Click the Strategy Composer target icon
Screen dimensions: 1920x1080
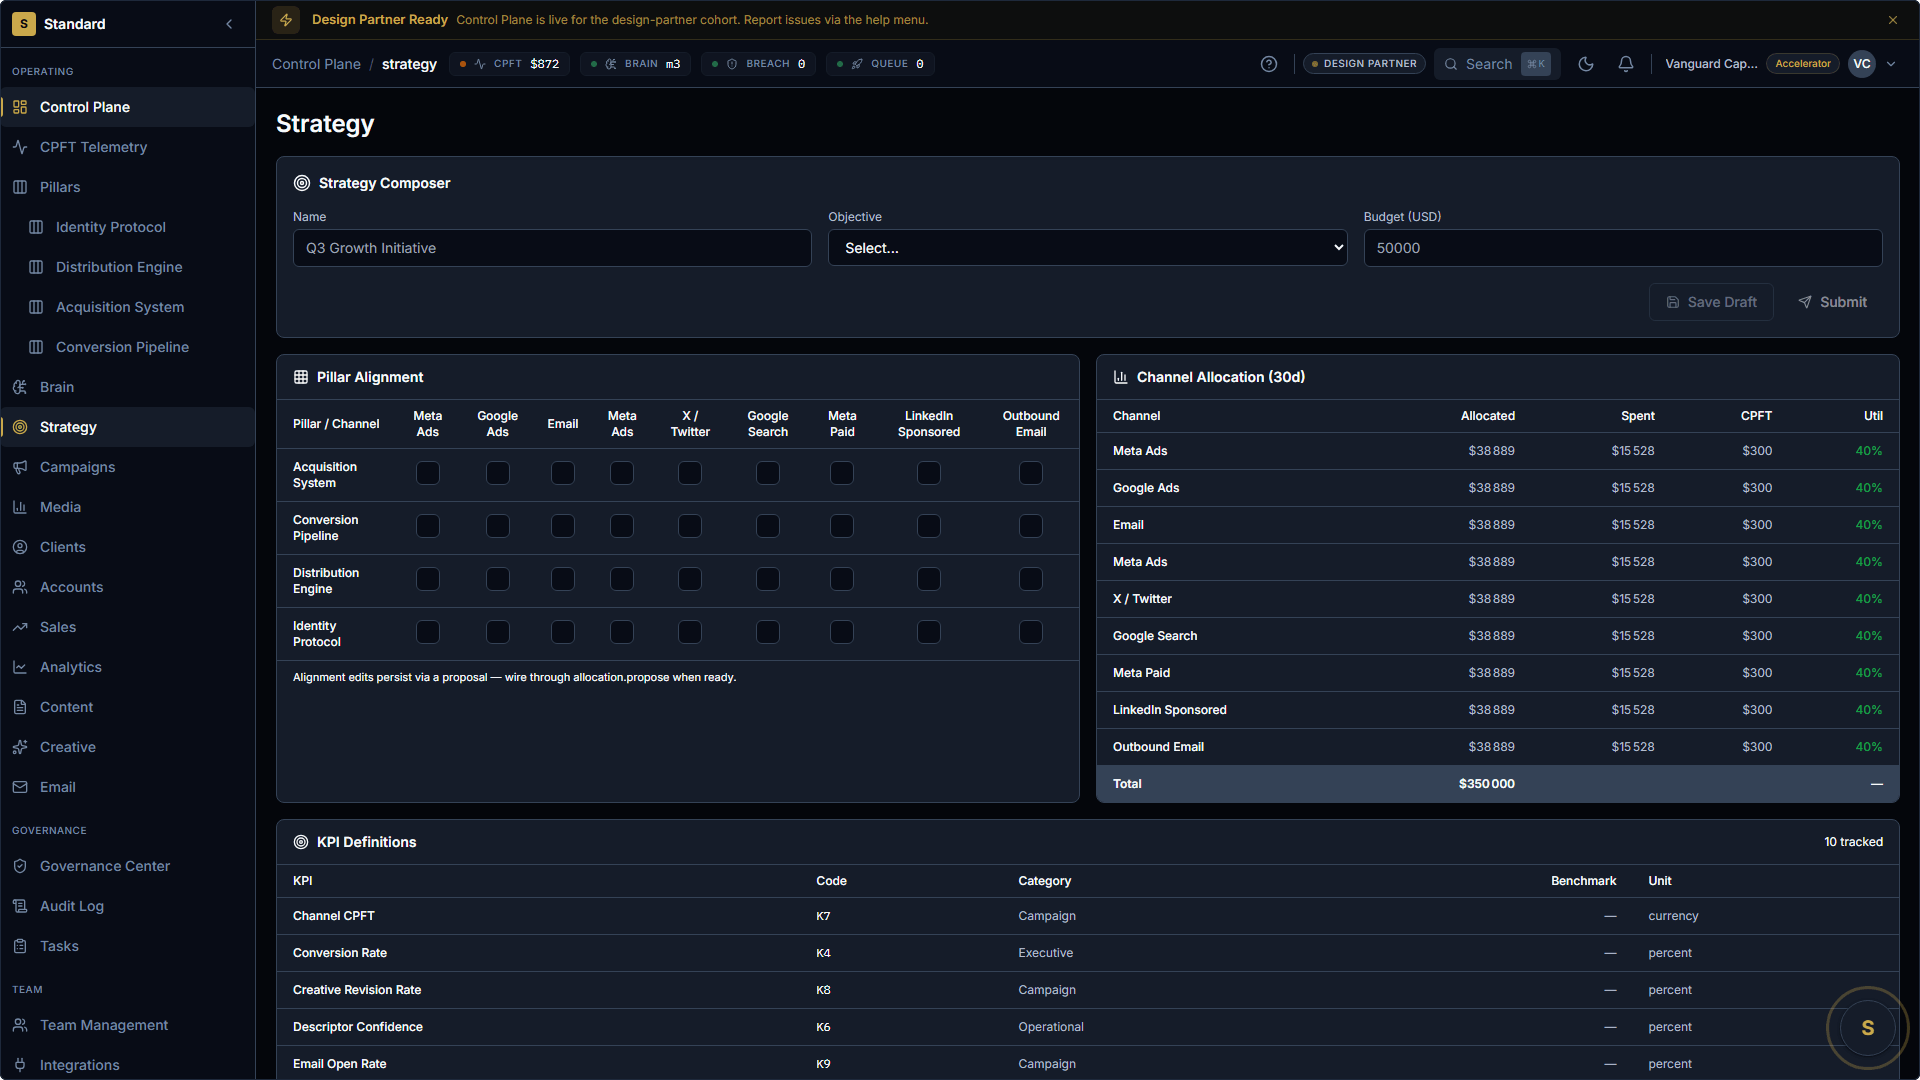pyautogui.click(x=301, y=183)
